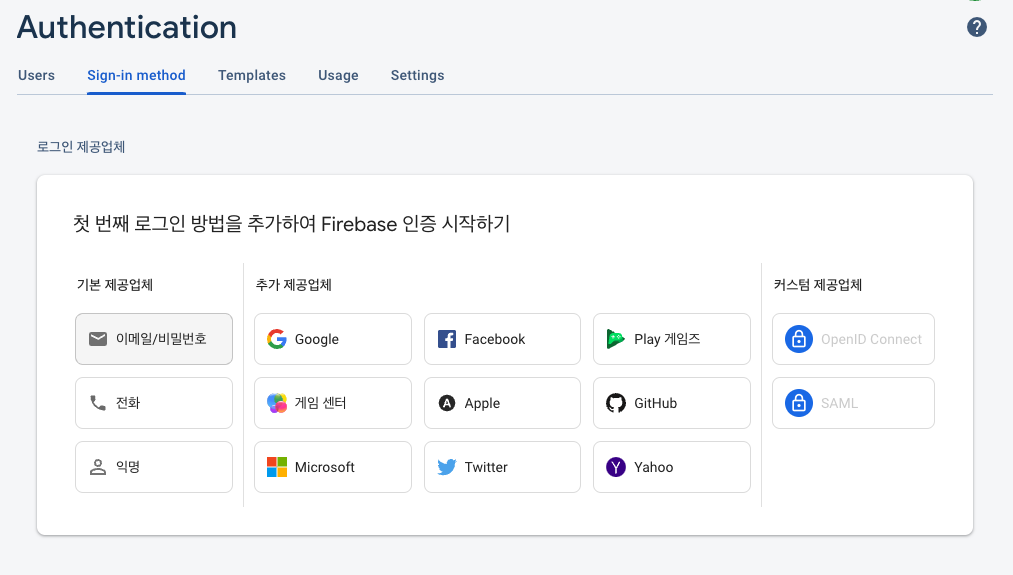
Task: Click the Google logo icon
Action: [x=277, y=339]
